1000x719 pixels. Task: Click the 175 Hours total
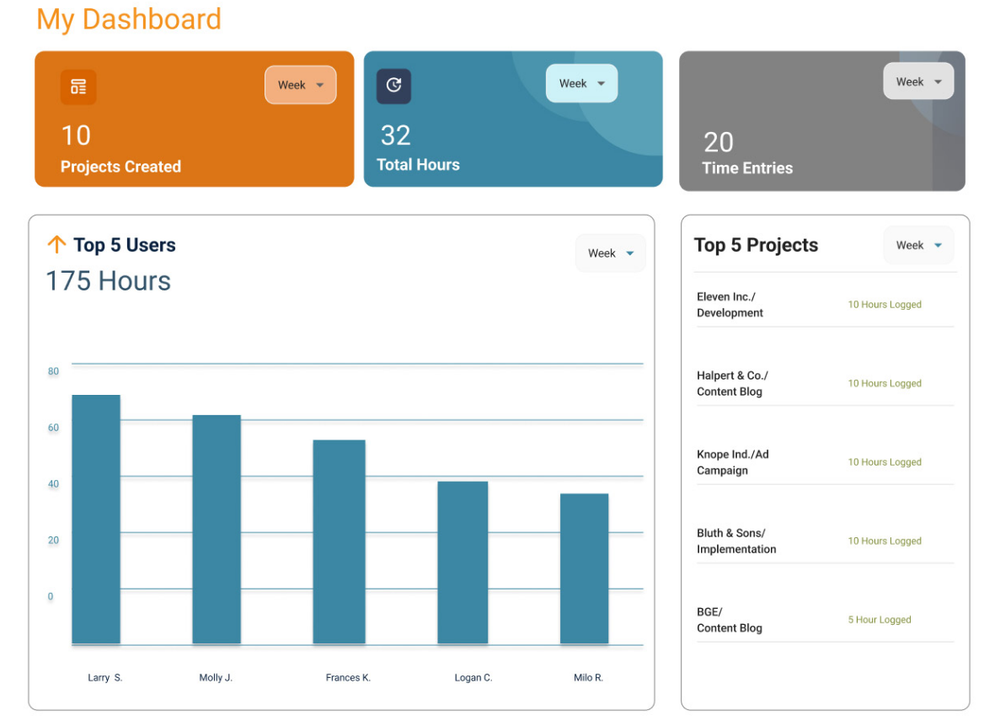tap(108, 281)
